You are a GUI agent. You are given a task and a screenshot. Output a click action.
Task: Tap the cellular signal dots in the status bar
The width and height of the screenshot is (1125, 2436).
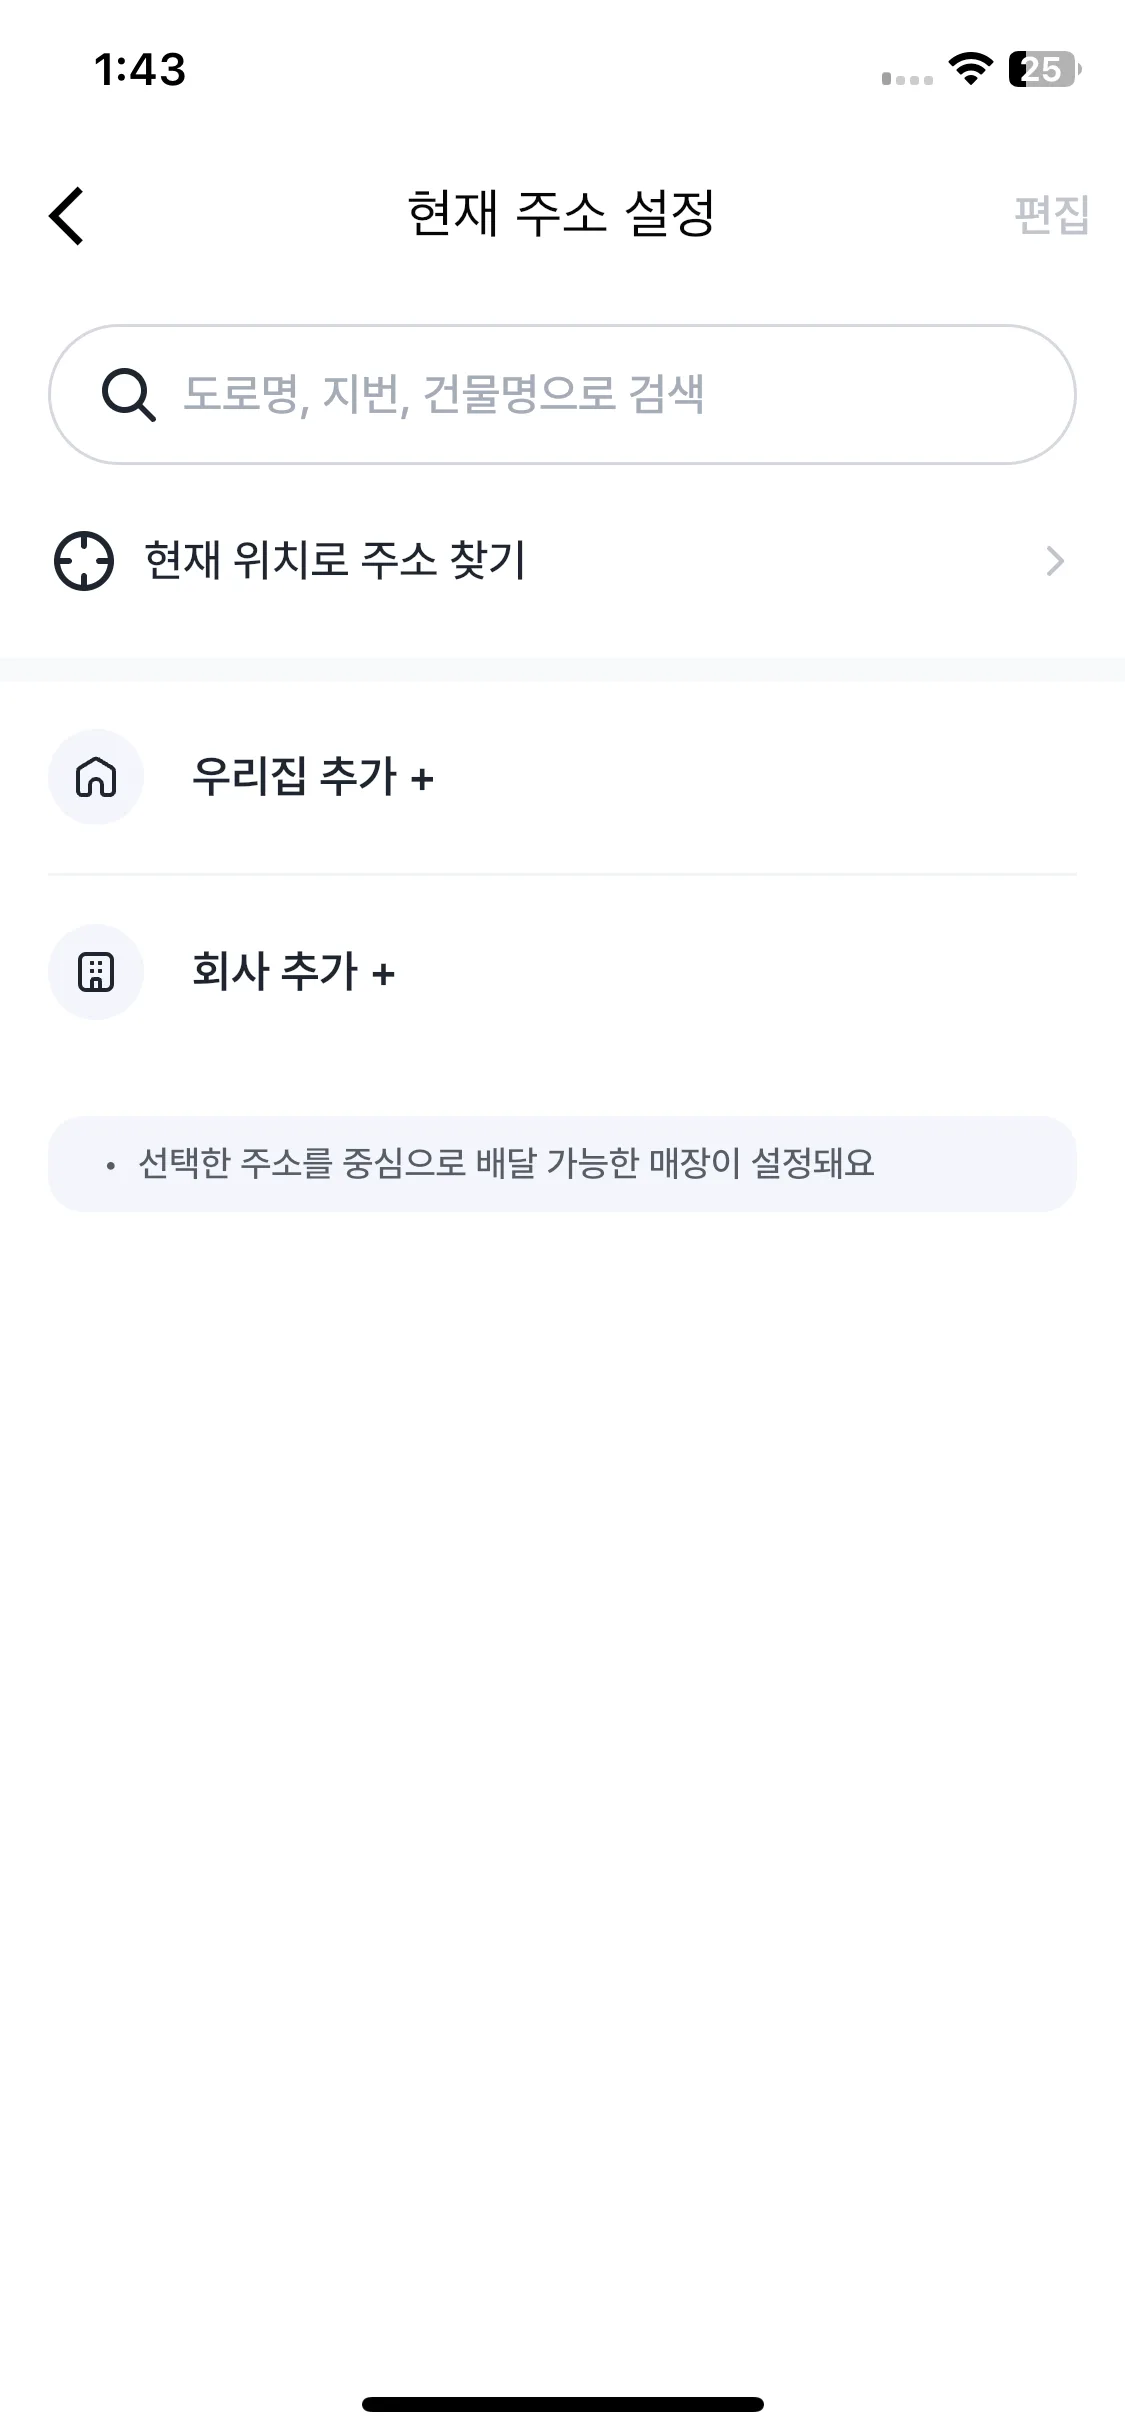[x=907, y=78]
